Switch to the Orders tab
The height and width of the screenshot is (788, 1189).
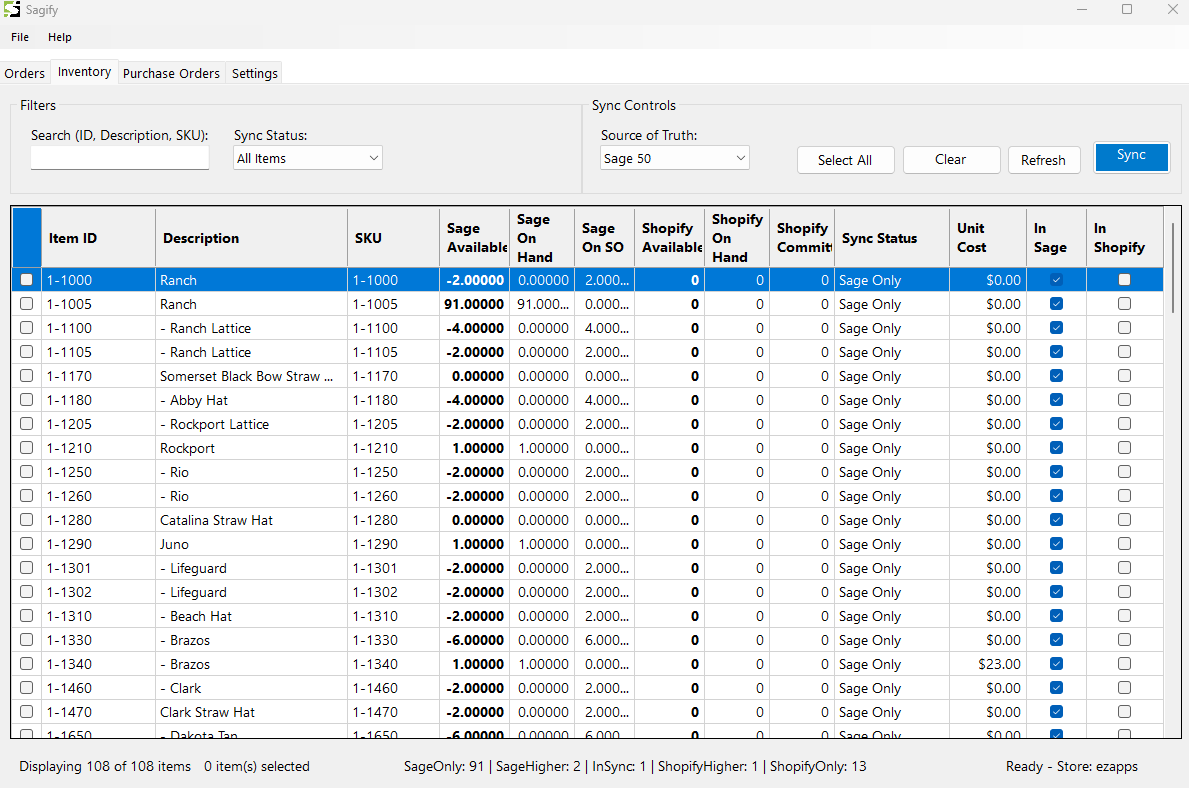click(x=24, y=74)
